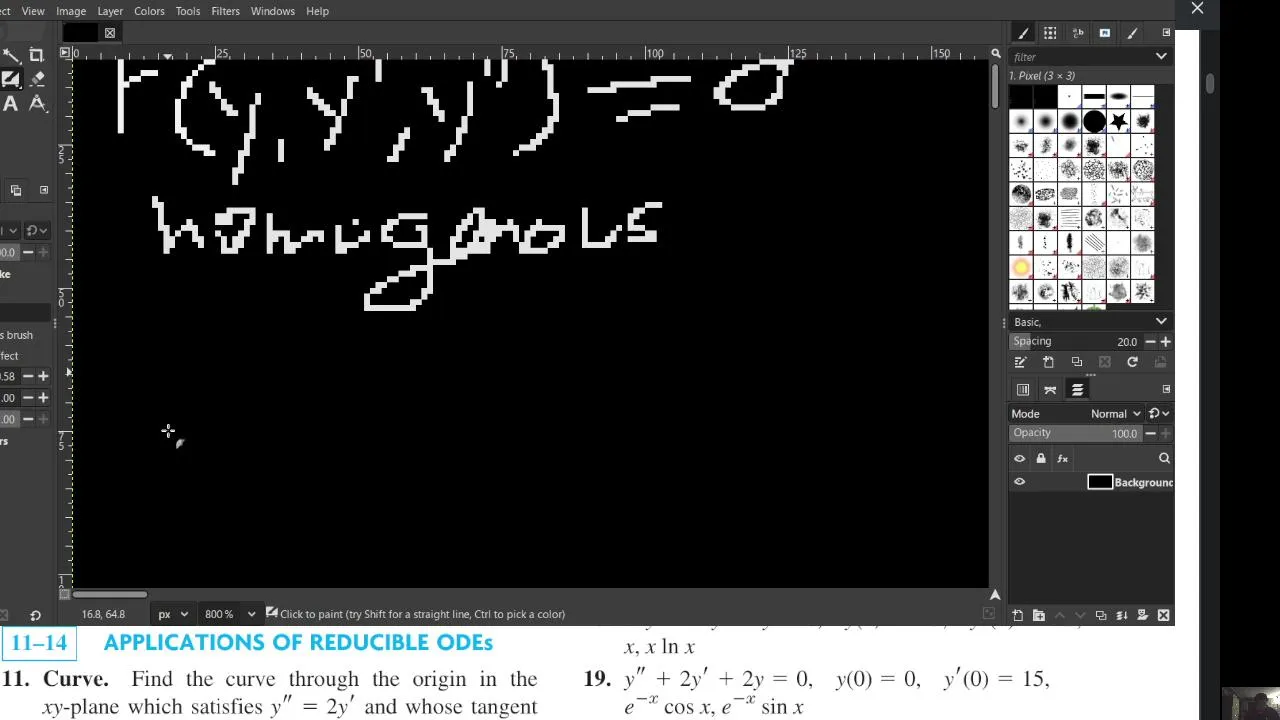
Task: Select the Background layer thumbnail
Action: click(1100, 482)
